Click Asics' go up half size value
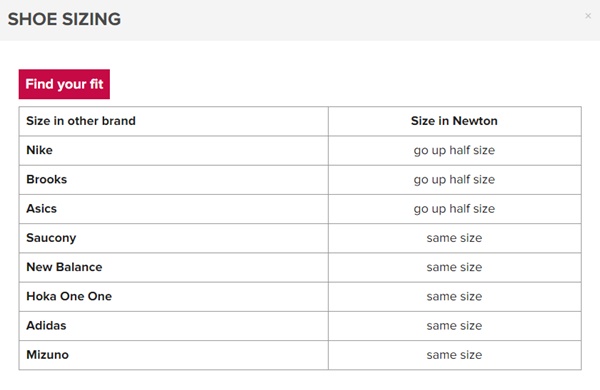600x390 pixels. [454, 209]
